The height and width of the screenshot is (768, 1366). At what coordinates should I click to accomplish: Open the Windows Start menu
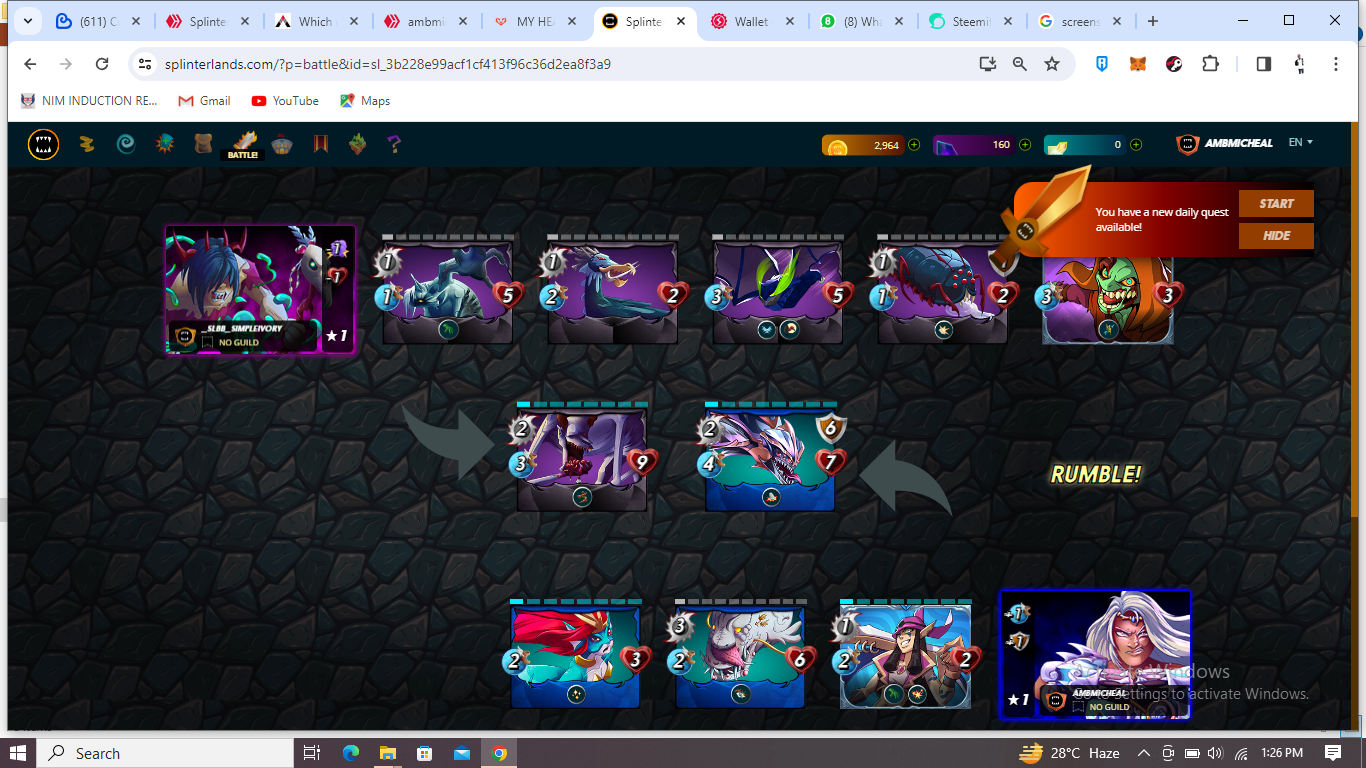pos(18,753)
